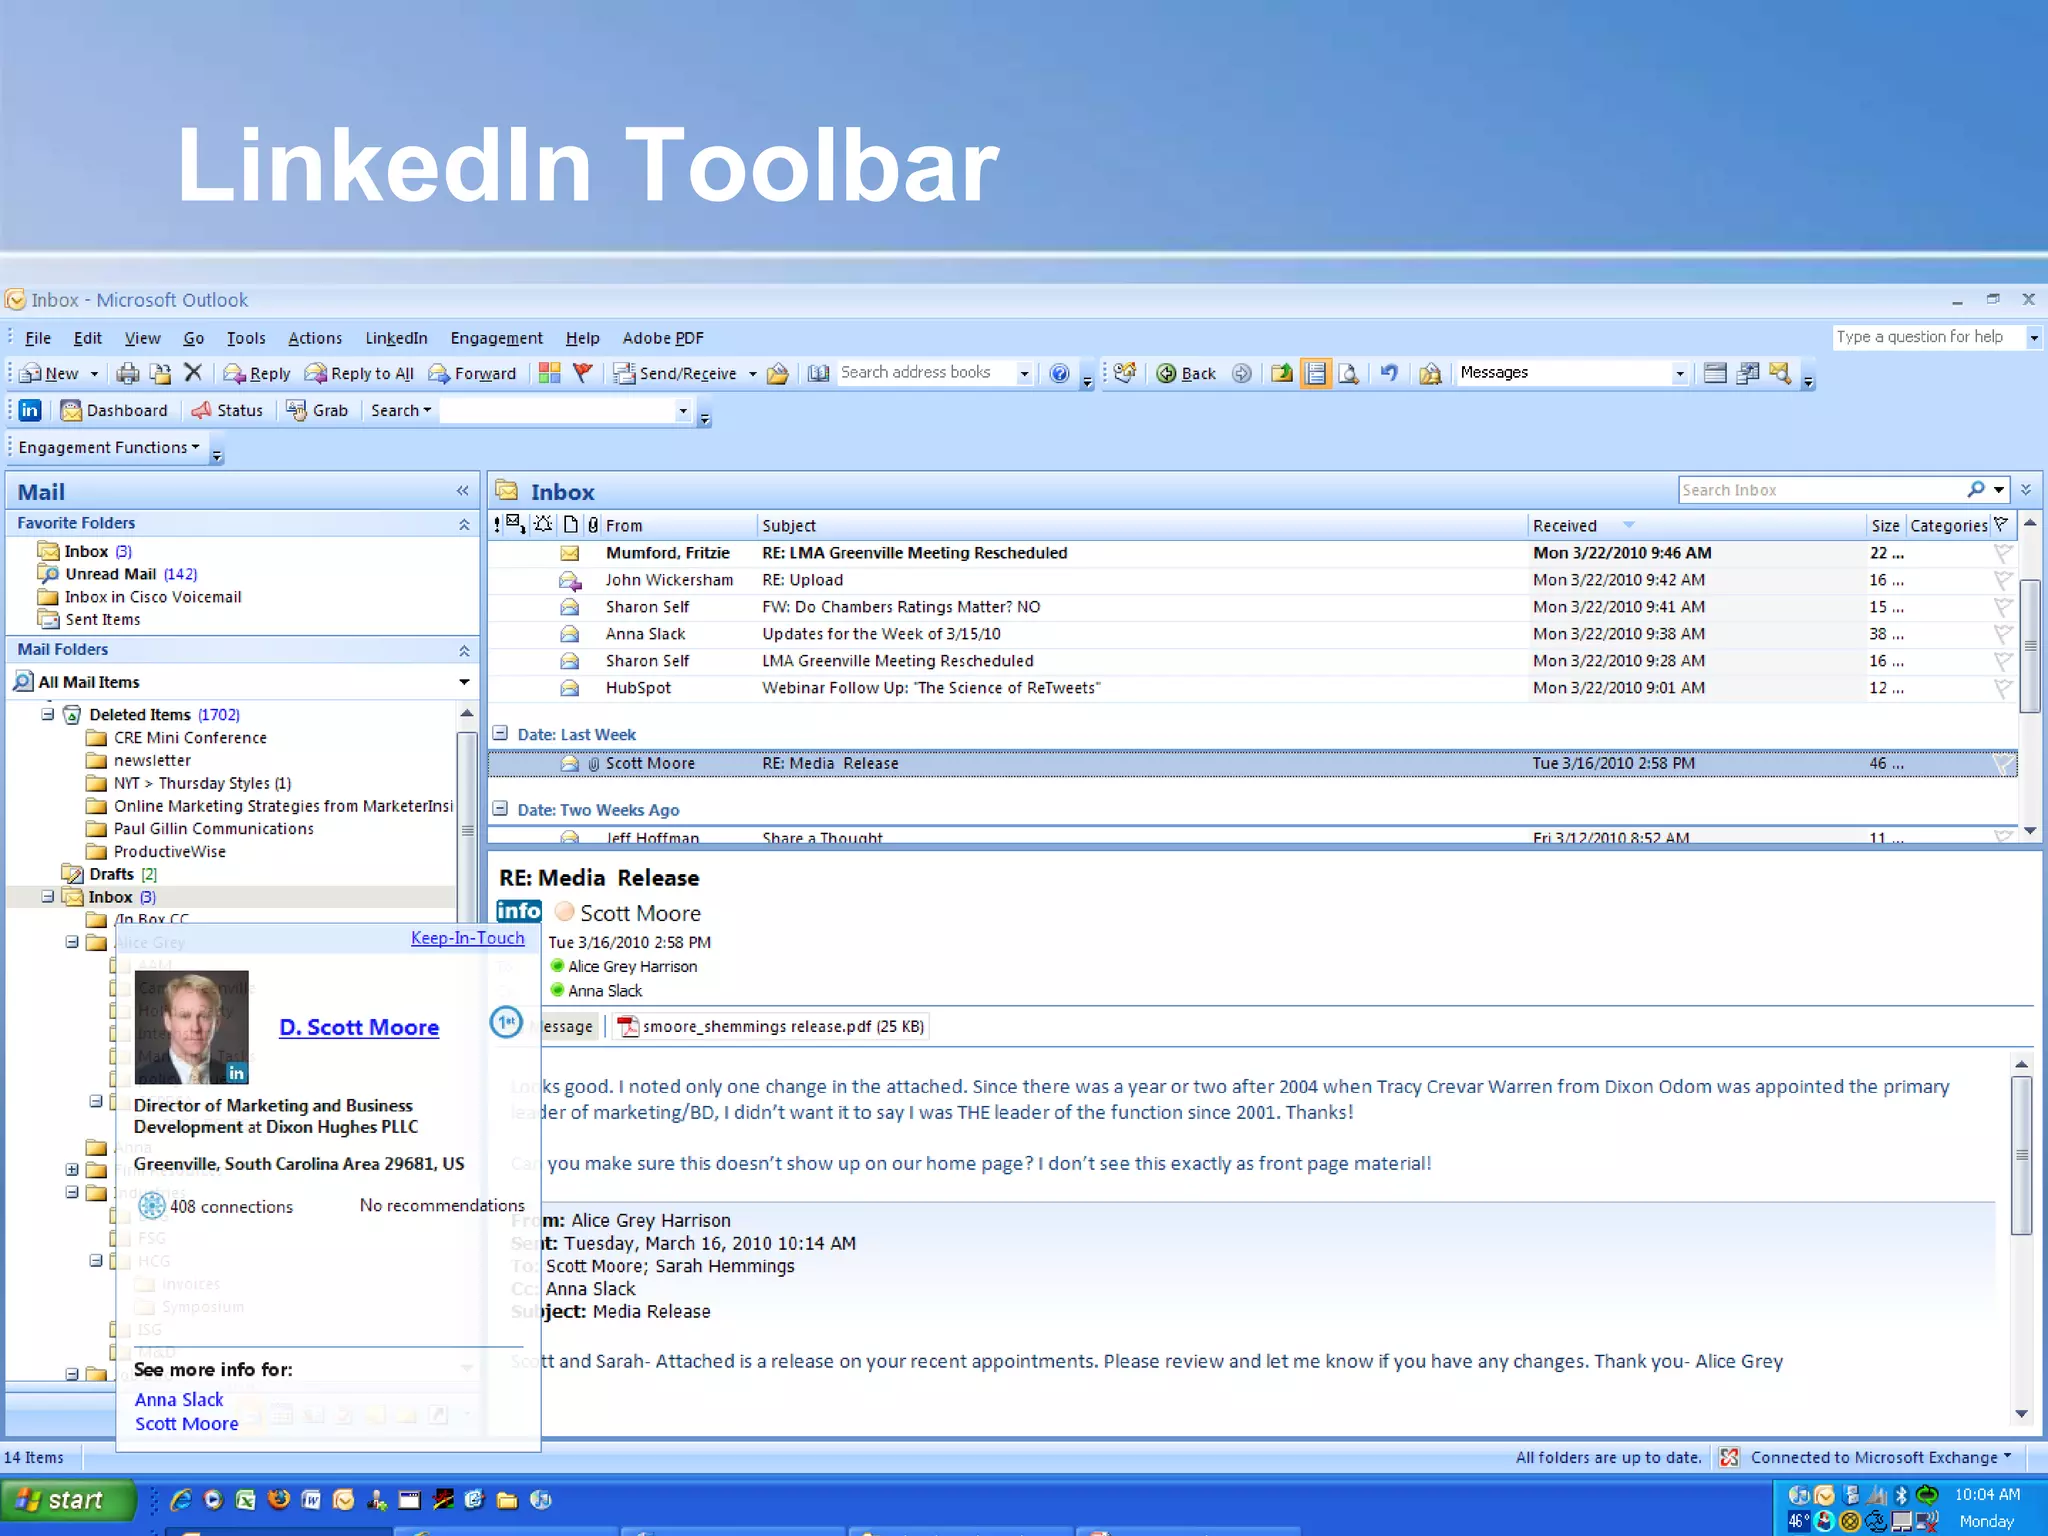The width and height of the screenshot is (2048, 1536).
Task: Expand the All Mail Items dropdown
Action: (464, 682)
